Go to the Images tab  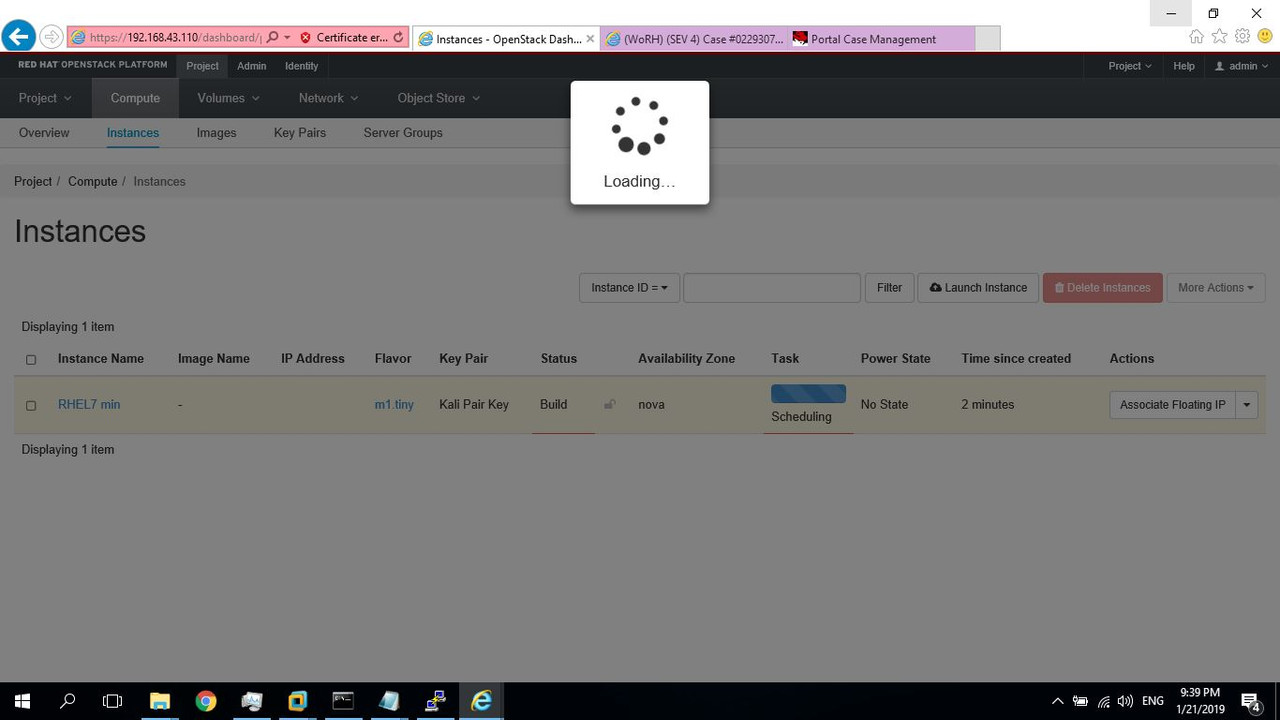pyautogui.click(x=216, y=133)
